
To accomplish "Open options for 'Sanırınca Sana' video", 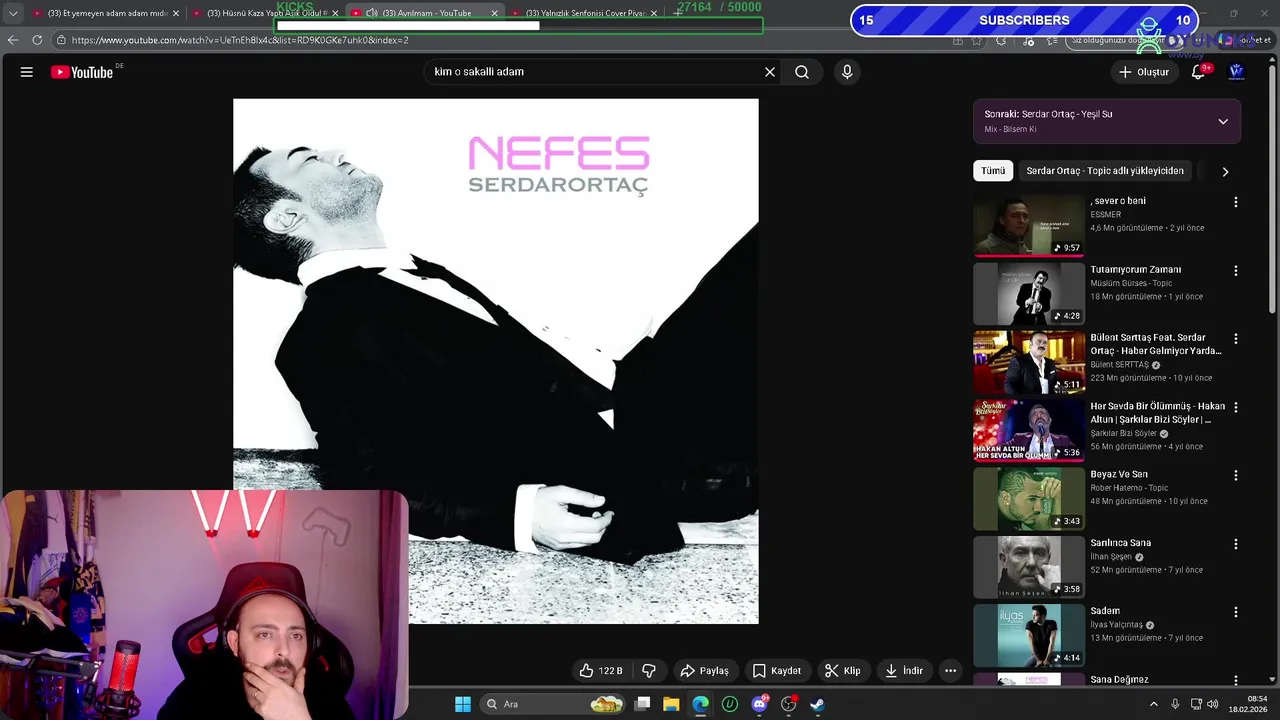I will (x=1236, y=544).
